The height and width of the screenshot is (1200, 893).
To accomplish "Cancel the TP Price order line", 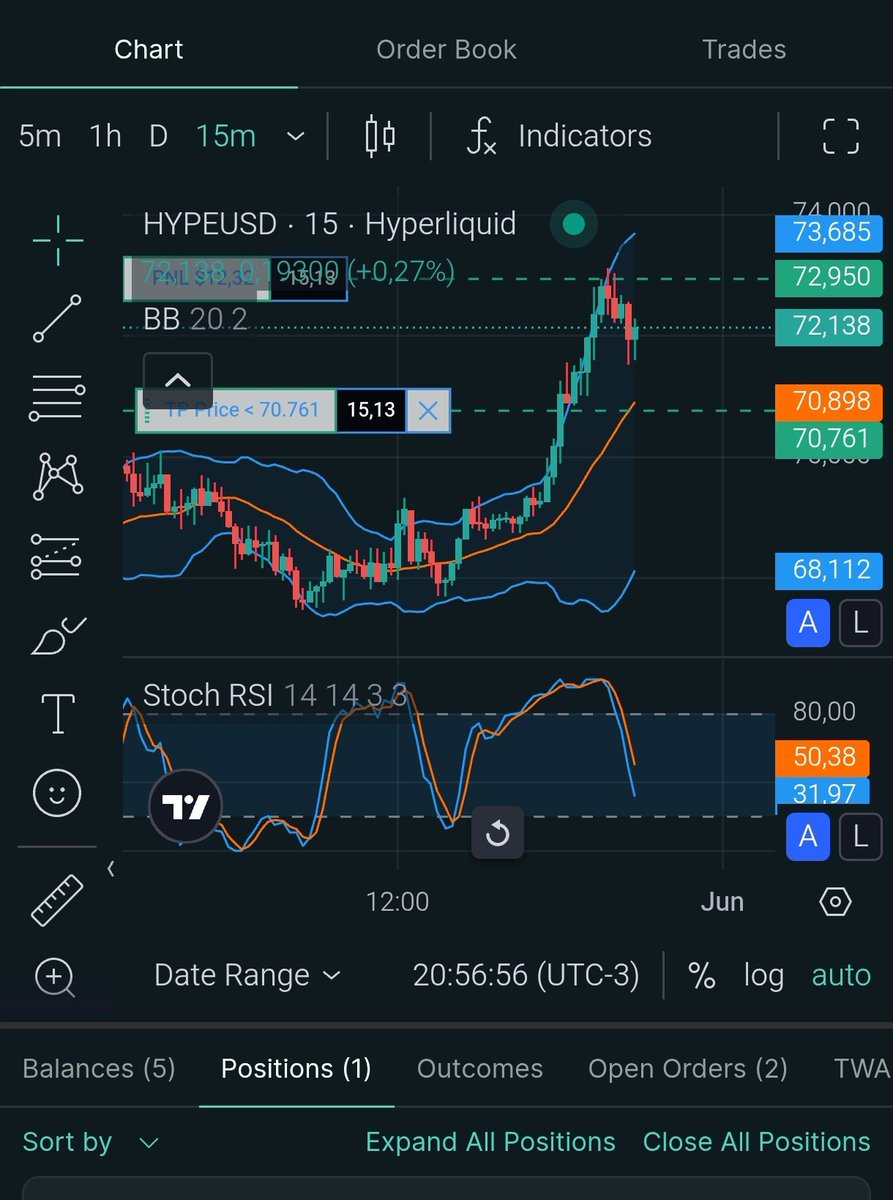I will [428, 410].
